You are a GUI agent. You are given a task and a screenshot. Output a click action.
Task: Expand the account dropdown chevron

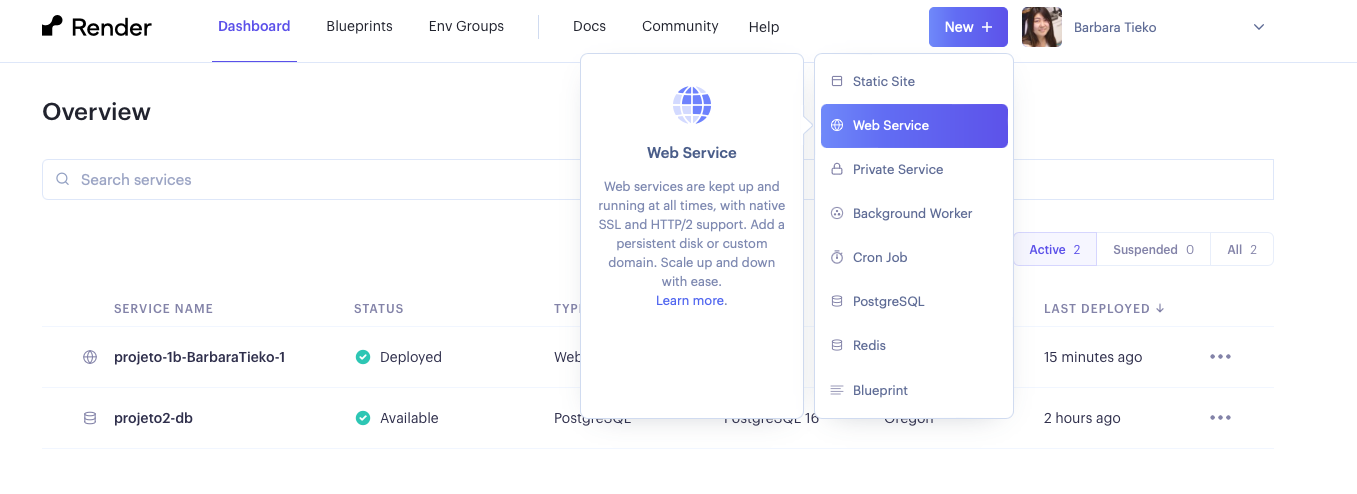tap(1259, 27)
